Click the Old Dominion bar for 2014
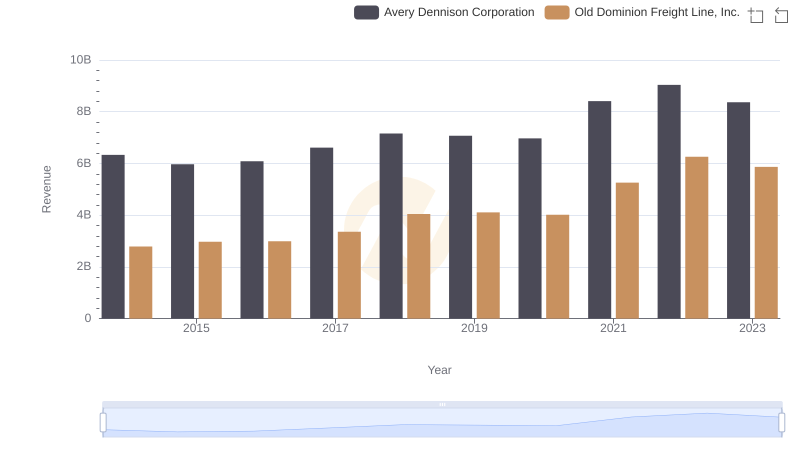The height and width of the screenshot is (461, 800). [141, 283]
